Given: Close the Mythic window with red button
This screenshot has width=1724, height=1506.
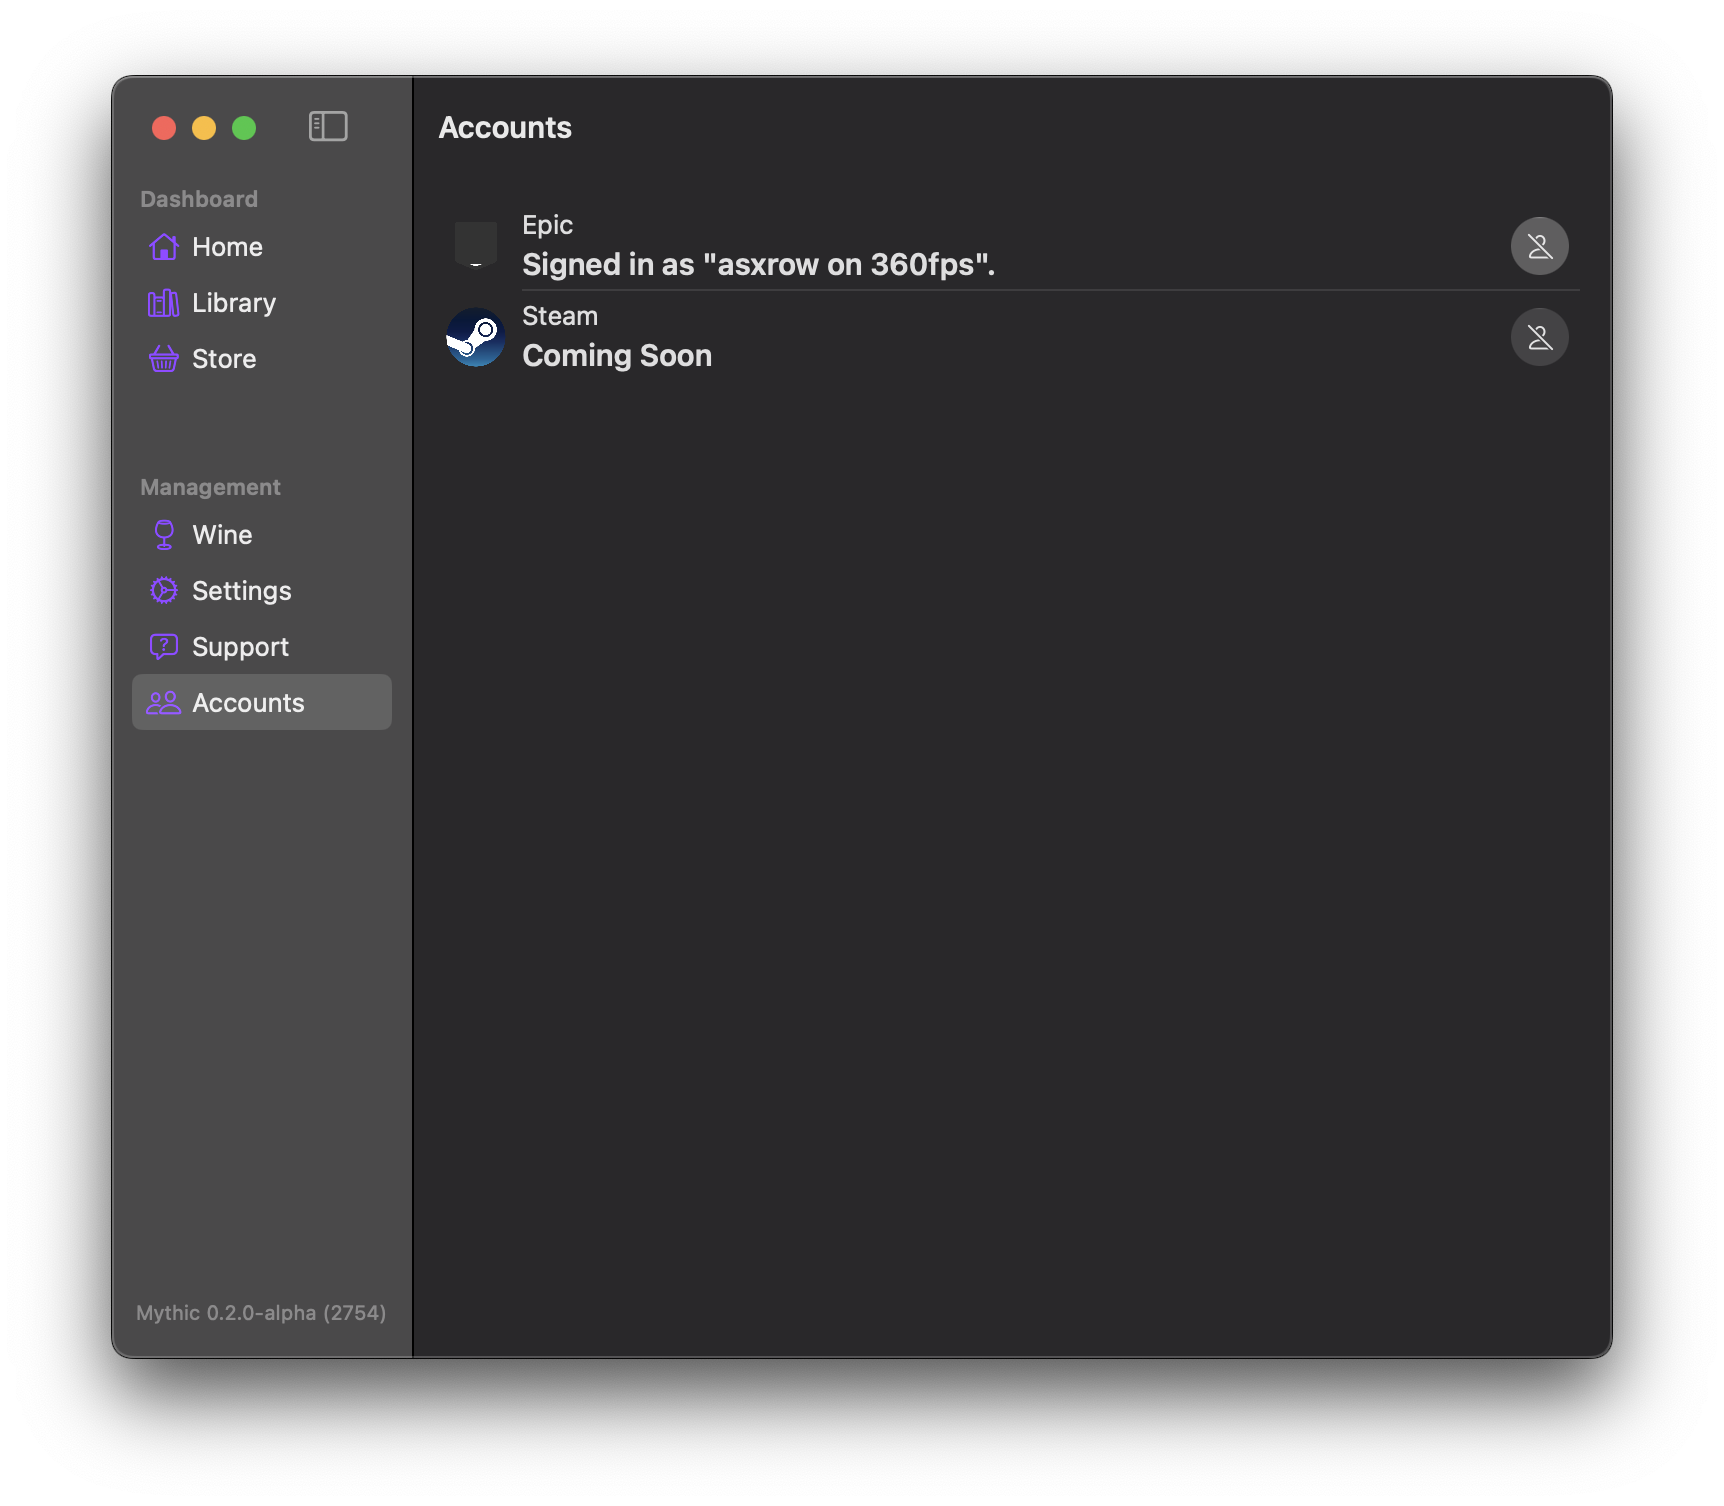Looking at the screenshot, I should (164, 128).
